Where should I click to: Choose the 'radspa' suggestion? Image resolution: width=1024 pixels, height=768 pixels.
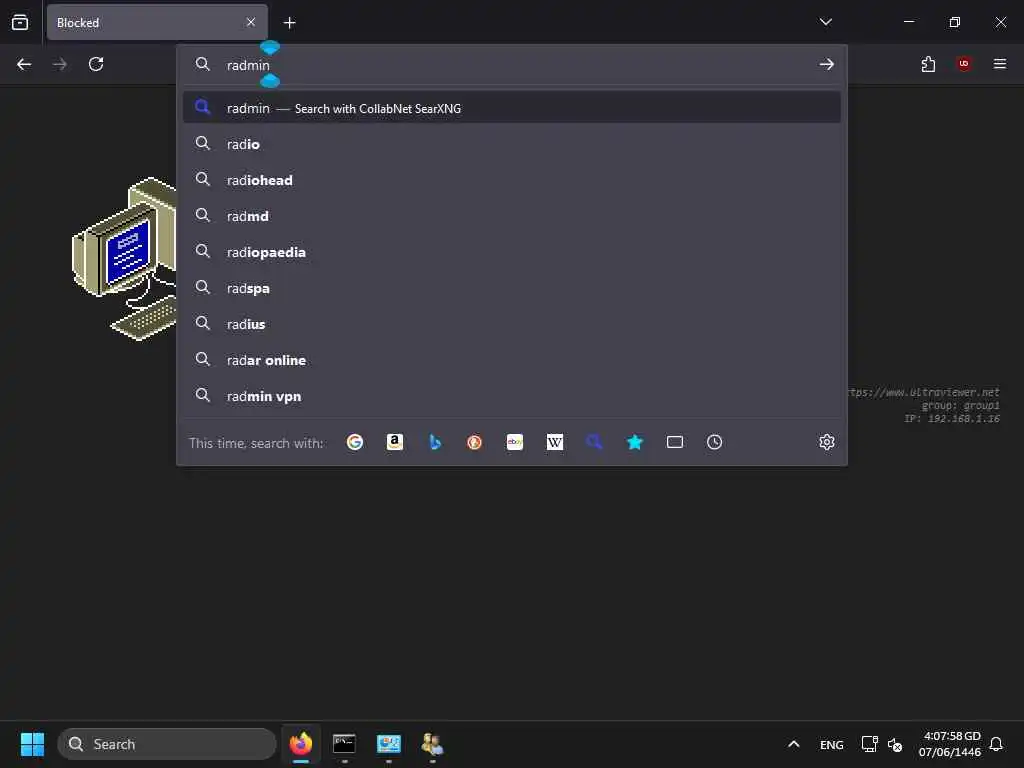tap(512, 288)
